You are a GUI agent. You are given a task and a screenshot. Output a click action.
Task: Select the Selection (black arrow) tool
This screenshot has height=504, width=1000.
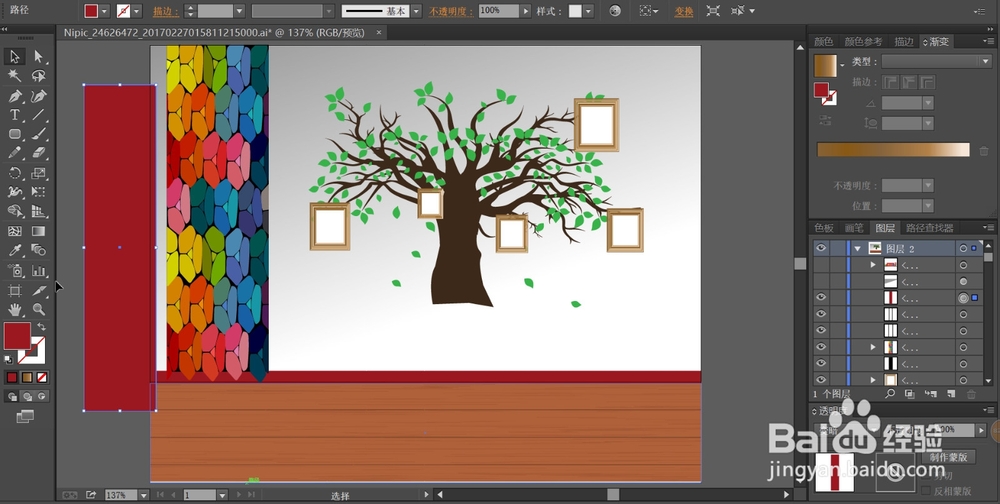[x=15, y=57]
